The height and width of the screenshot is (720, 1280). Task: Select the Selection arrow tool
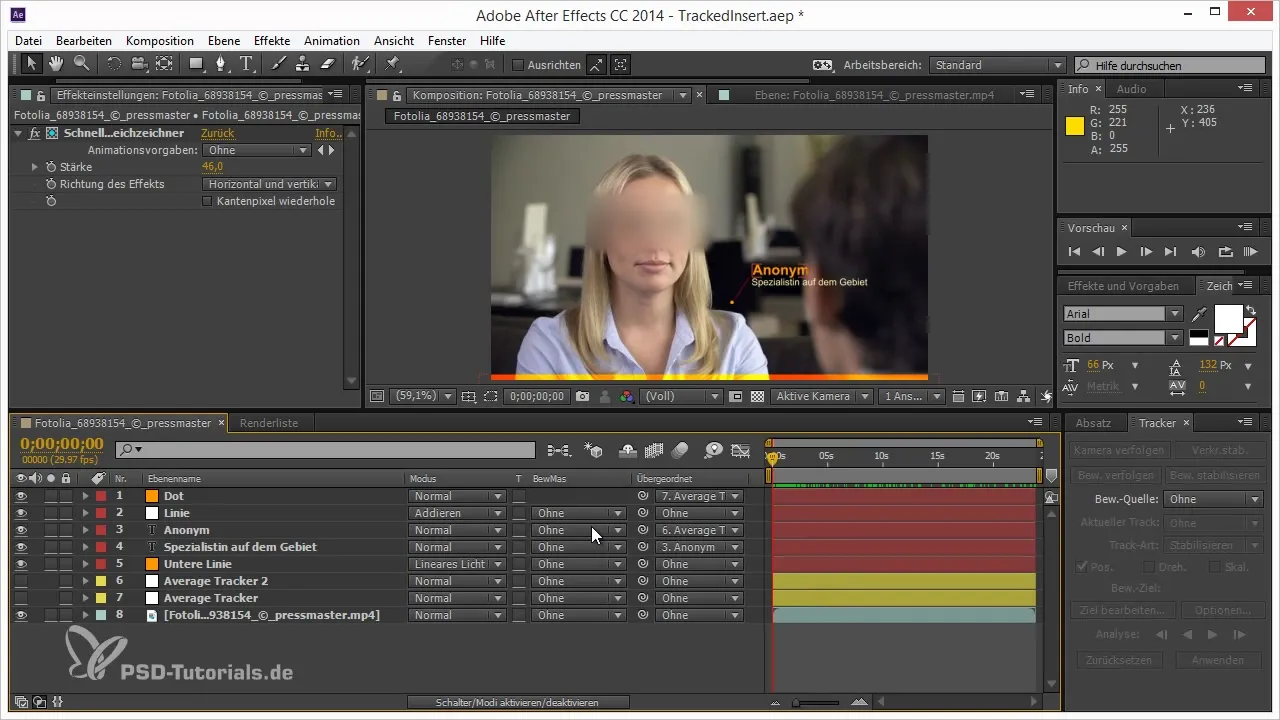click(31, 64)
